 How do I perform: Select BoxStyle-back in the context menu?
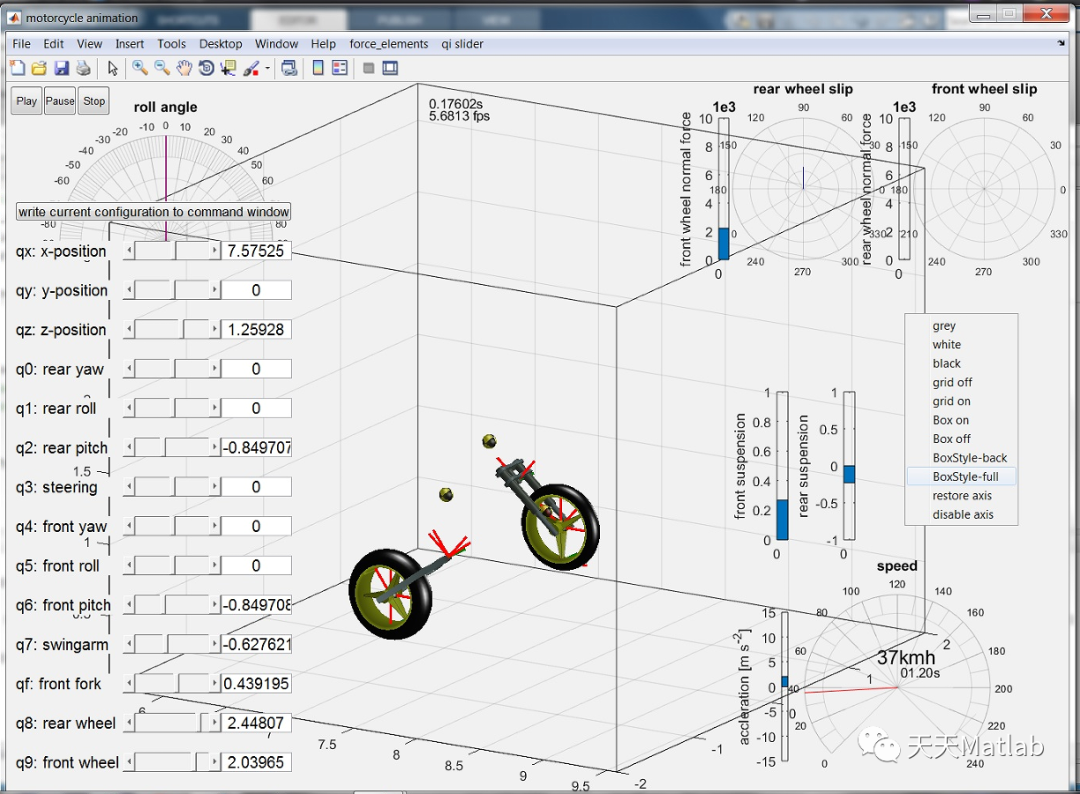[x=961, y=458]
